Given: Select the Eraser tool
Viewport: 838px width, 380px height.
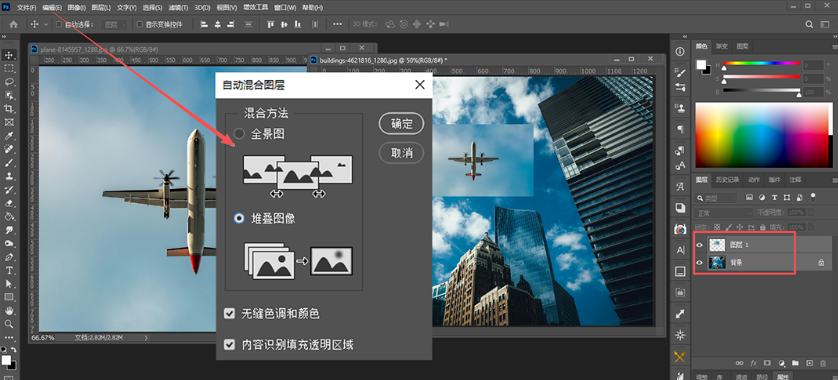Looking at the screenshot, I should pos(9,203).
